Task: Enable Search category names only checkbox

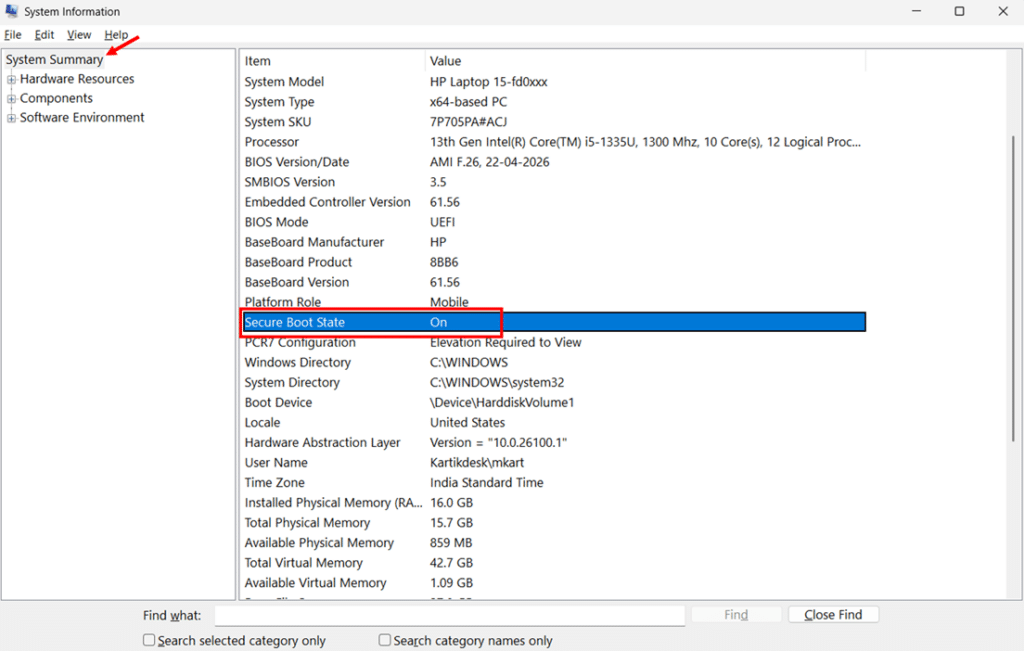Action: pos(385,640)
